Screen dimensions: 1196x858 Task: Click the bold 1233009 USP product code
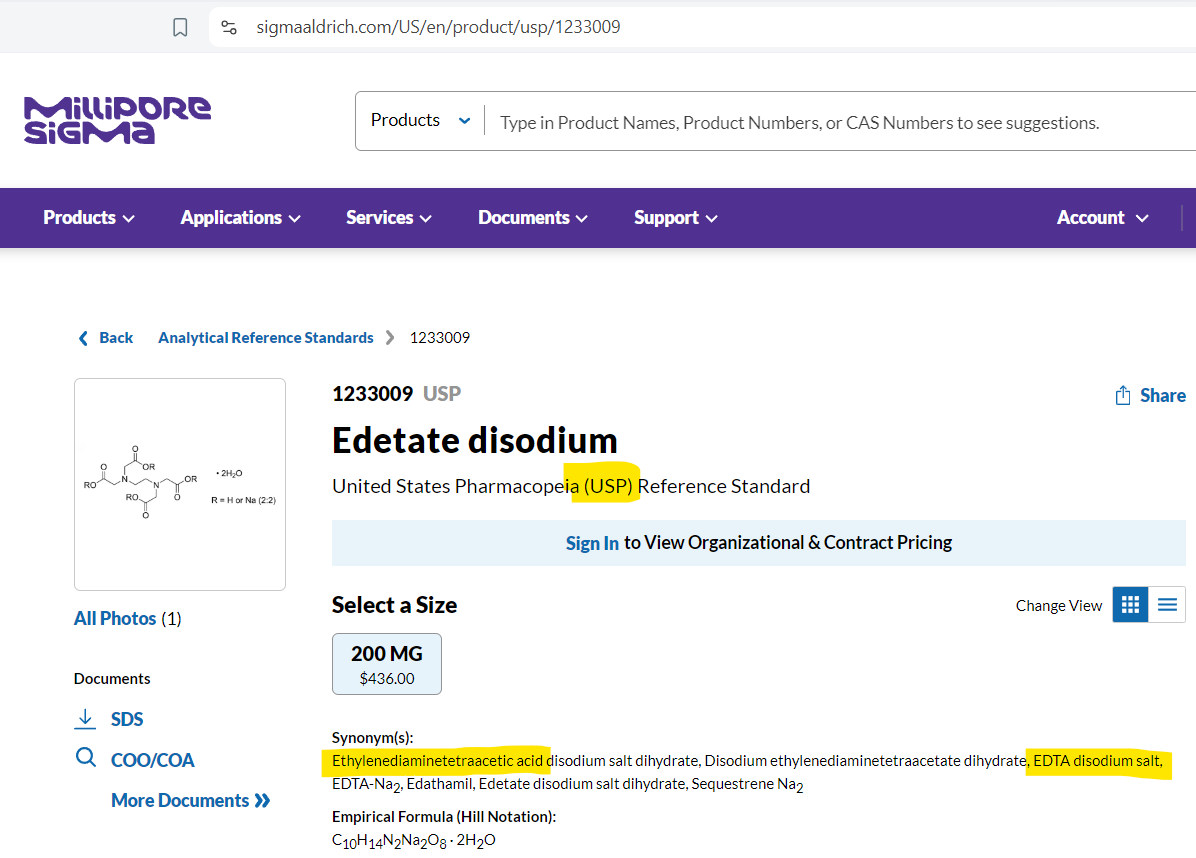397,394
